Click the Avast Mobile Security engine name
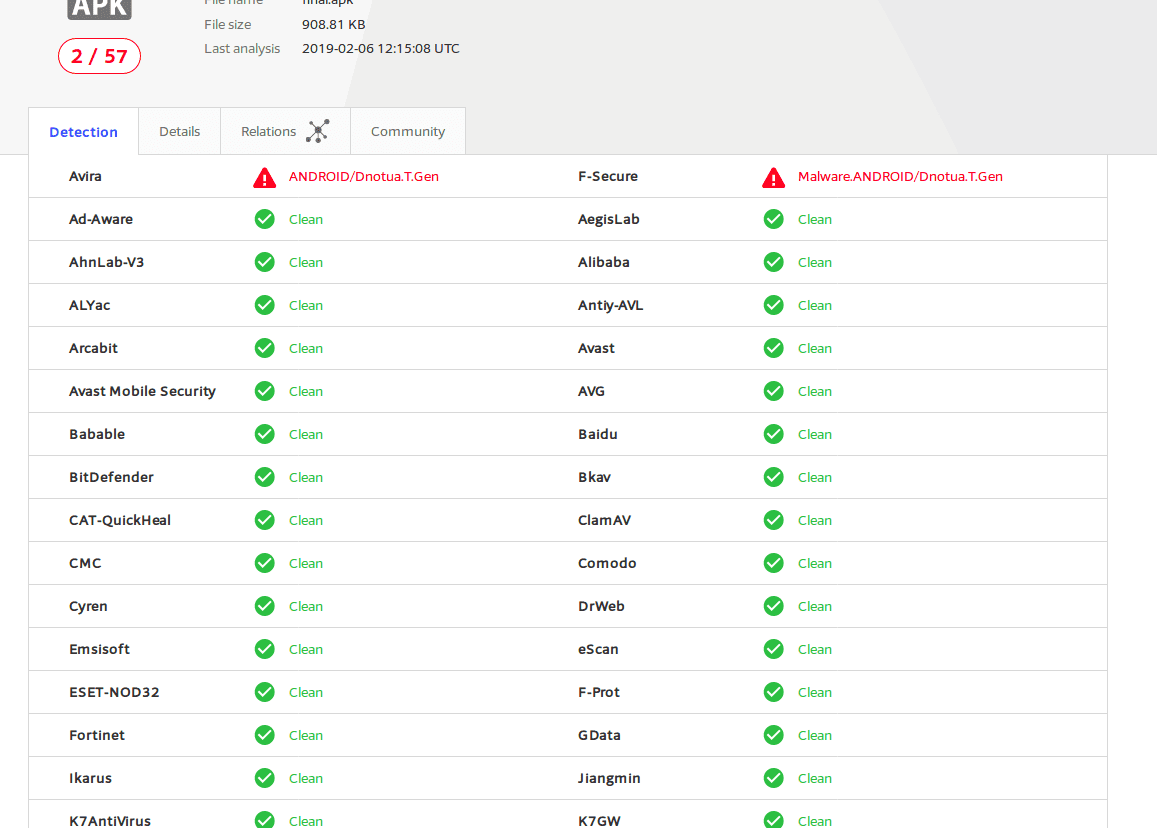 [x=142, y=391]
